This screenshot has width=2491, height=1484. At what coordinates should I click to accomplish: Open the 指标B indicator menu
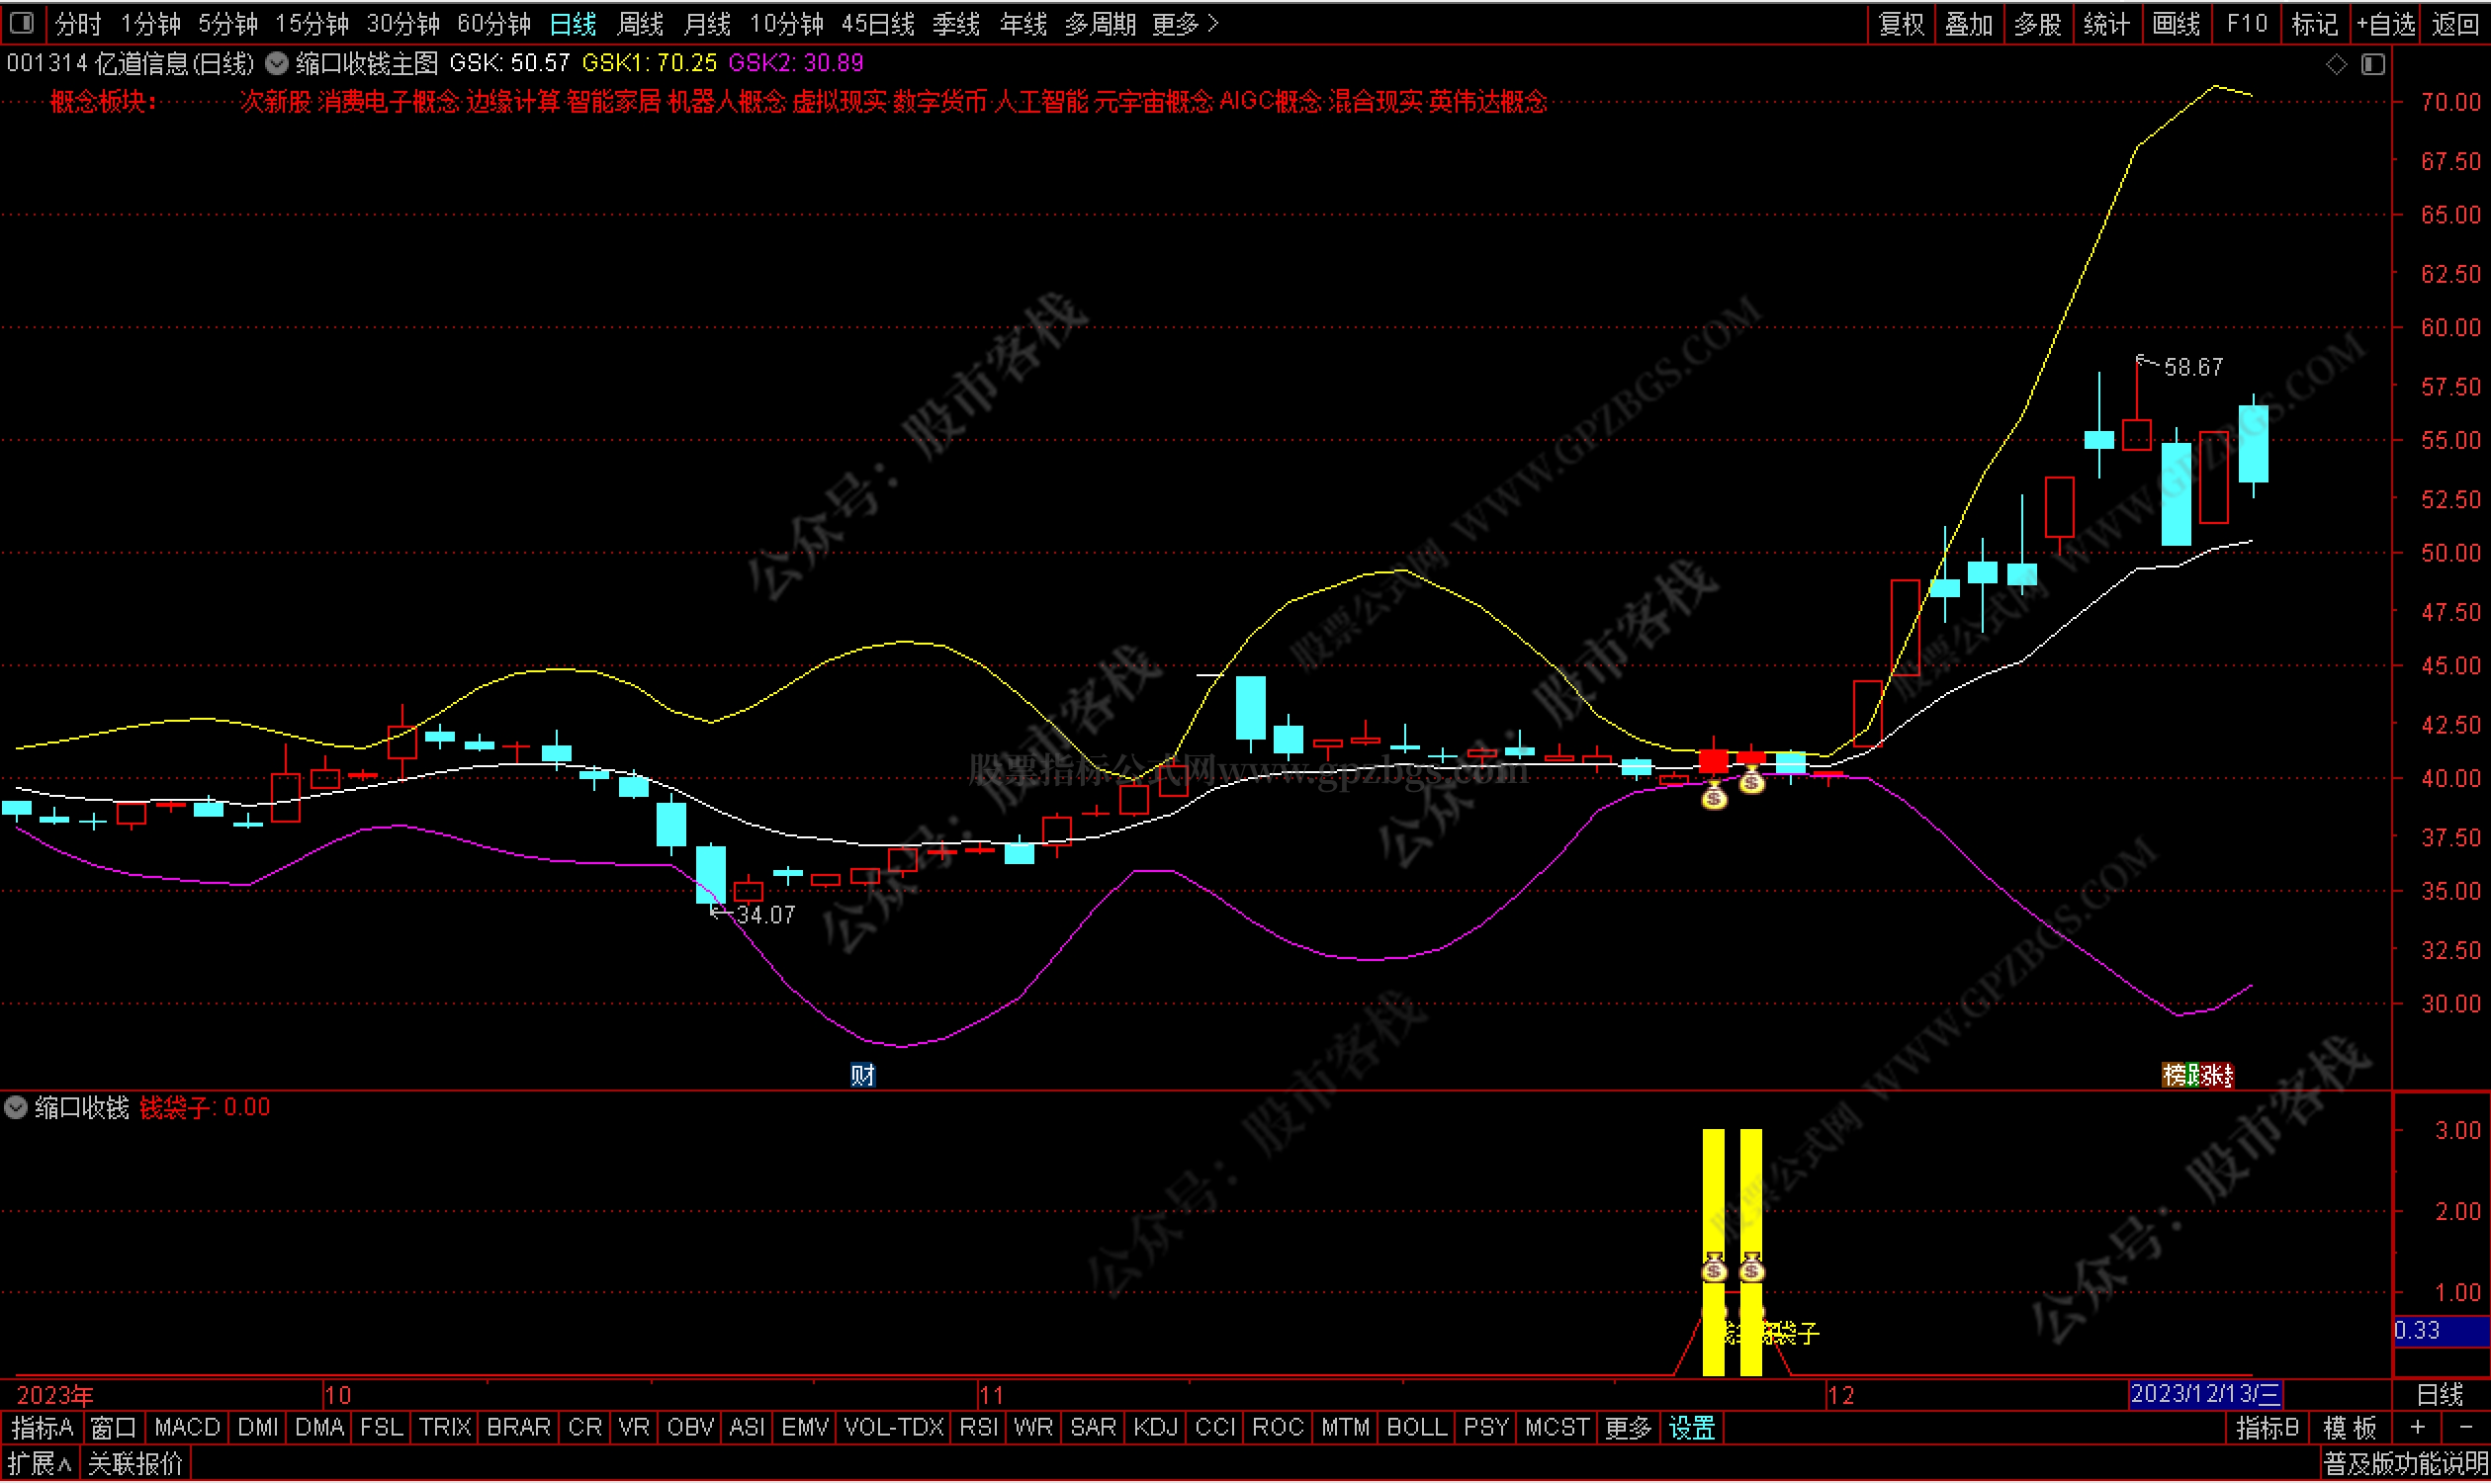[x=2268, y=1429]
